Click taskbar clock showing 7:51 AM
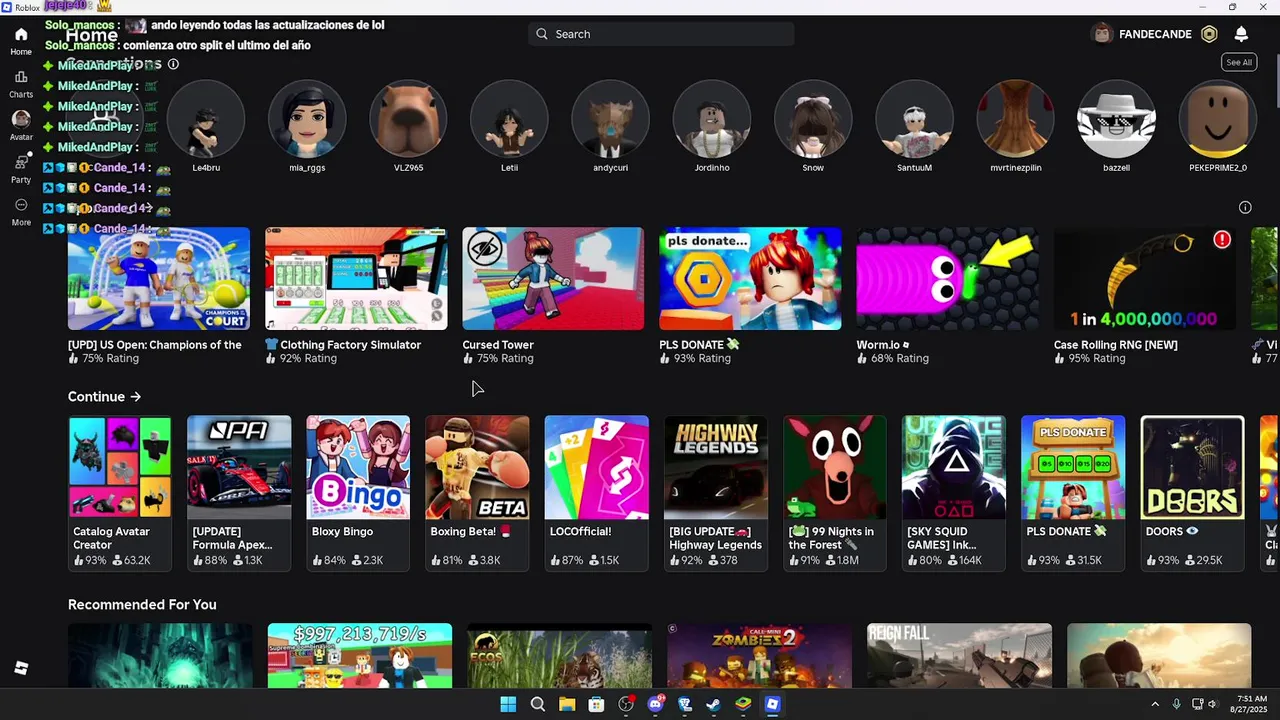Viewport: 1280px width, 720px height. click(1251, 704)
